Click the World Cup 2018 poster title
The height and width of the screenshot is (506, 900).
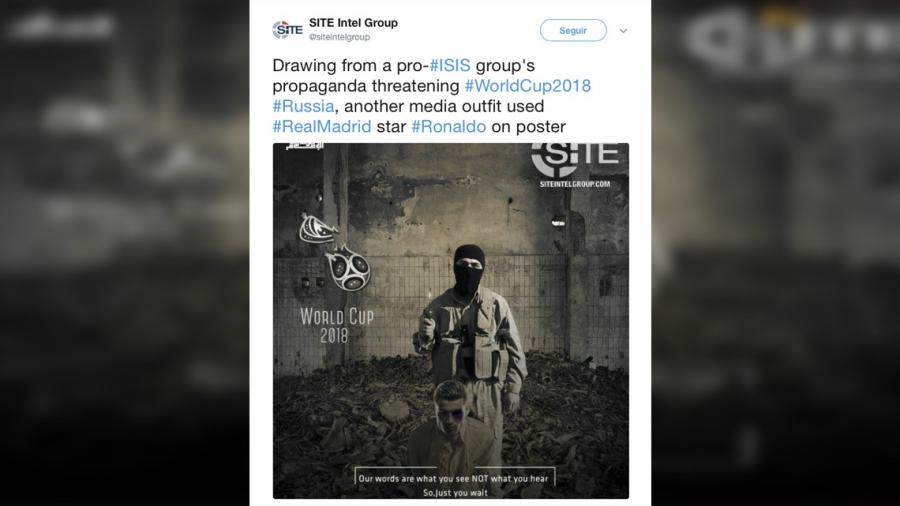tap(337, 325)
